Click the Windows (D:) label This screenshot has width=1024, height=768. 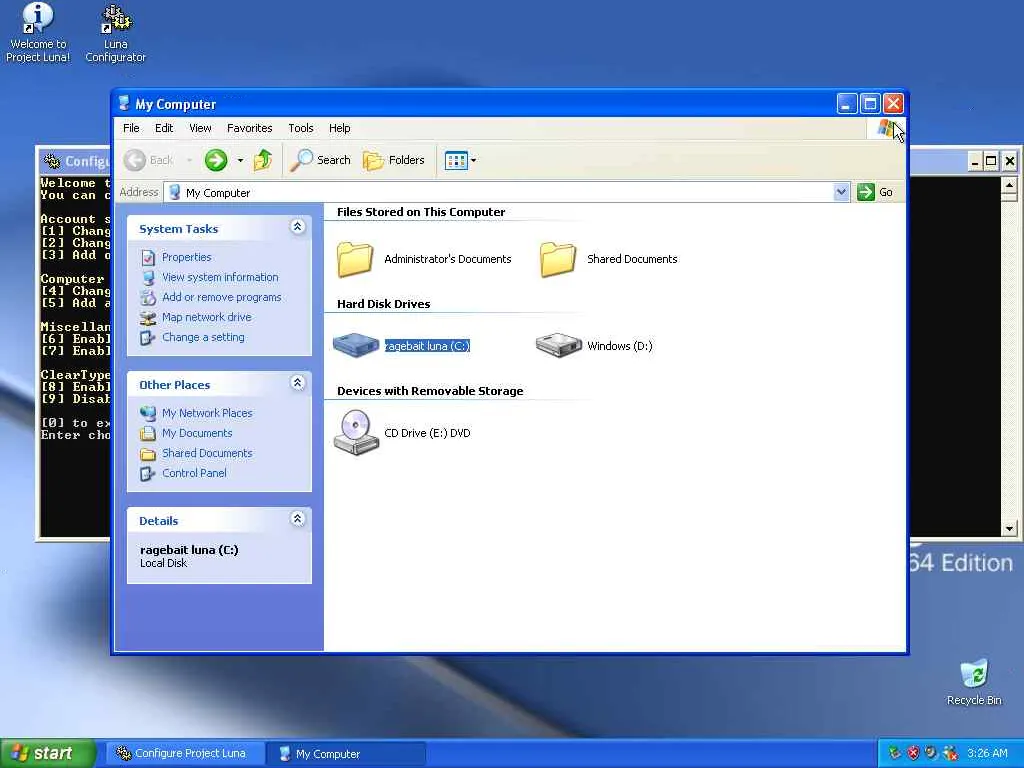tap(620, 346)
